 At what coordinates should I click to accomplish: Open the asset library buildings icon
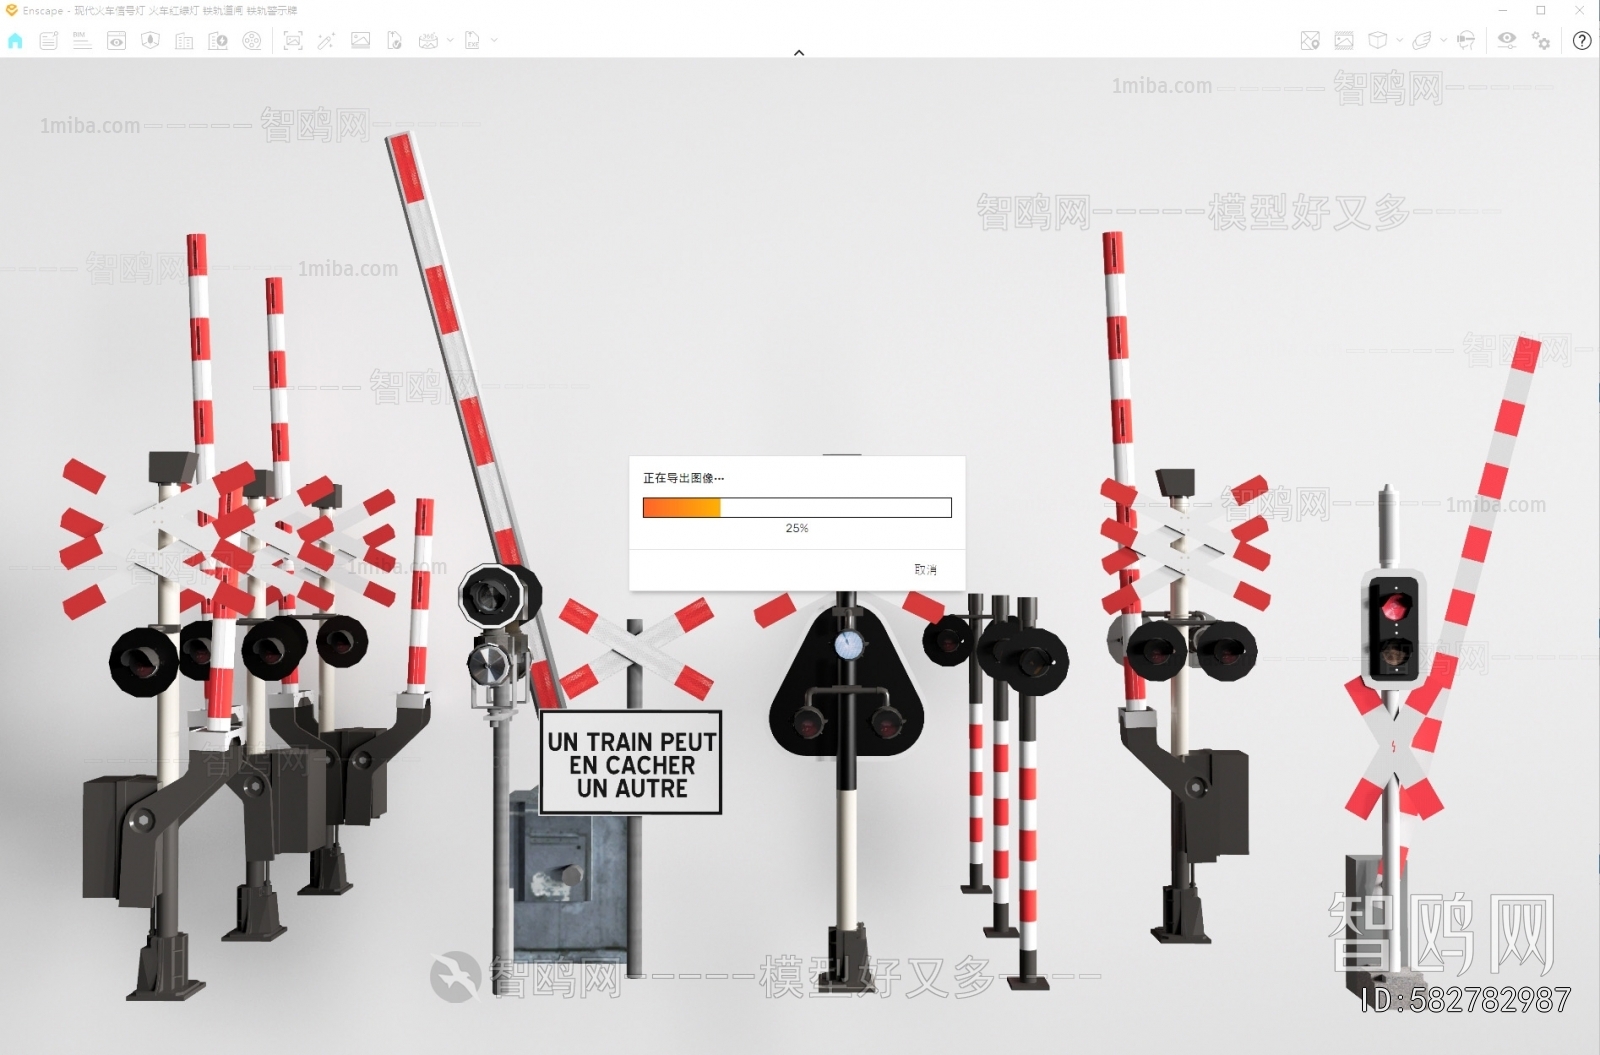184,41
